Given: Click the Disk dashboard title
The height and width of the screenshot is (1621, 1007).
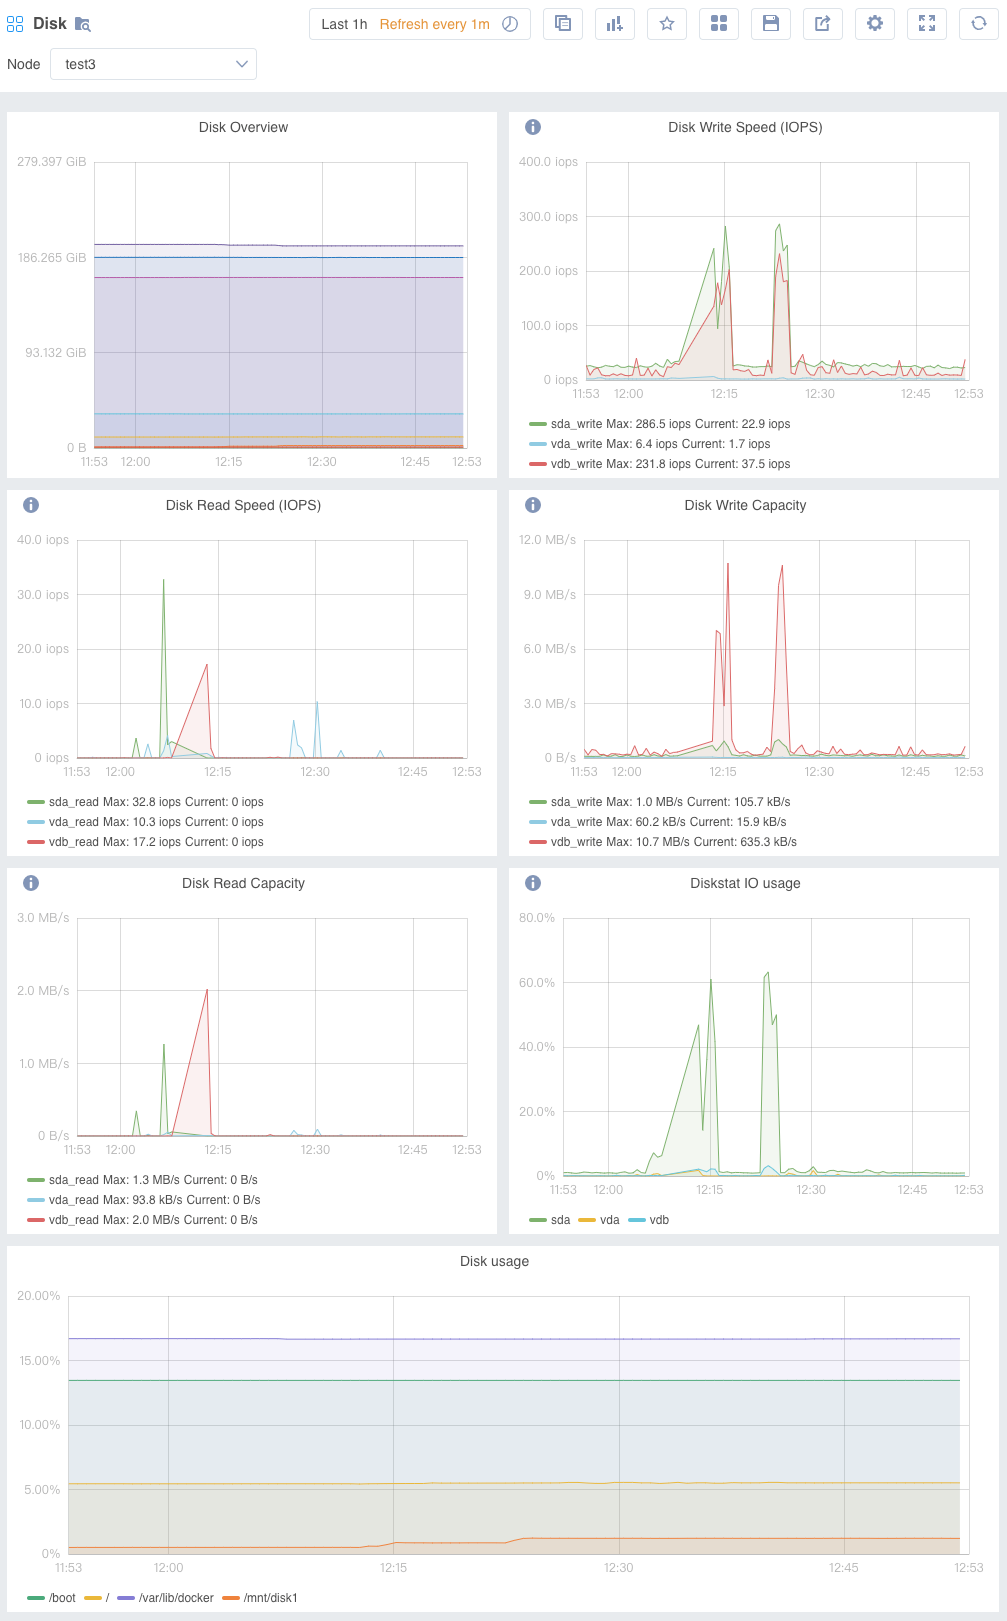Looking at the screenshot, I should point(50,24).
